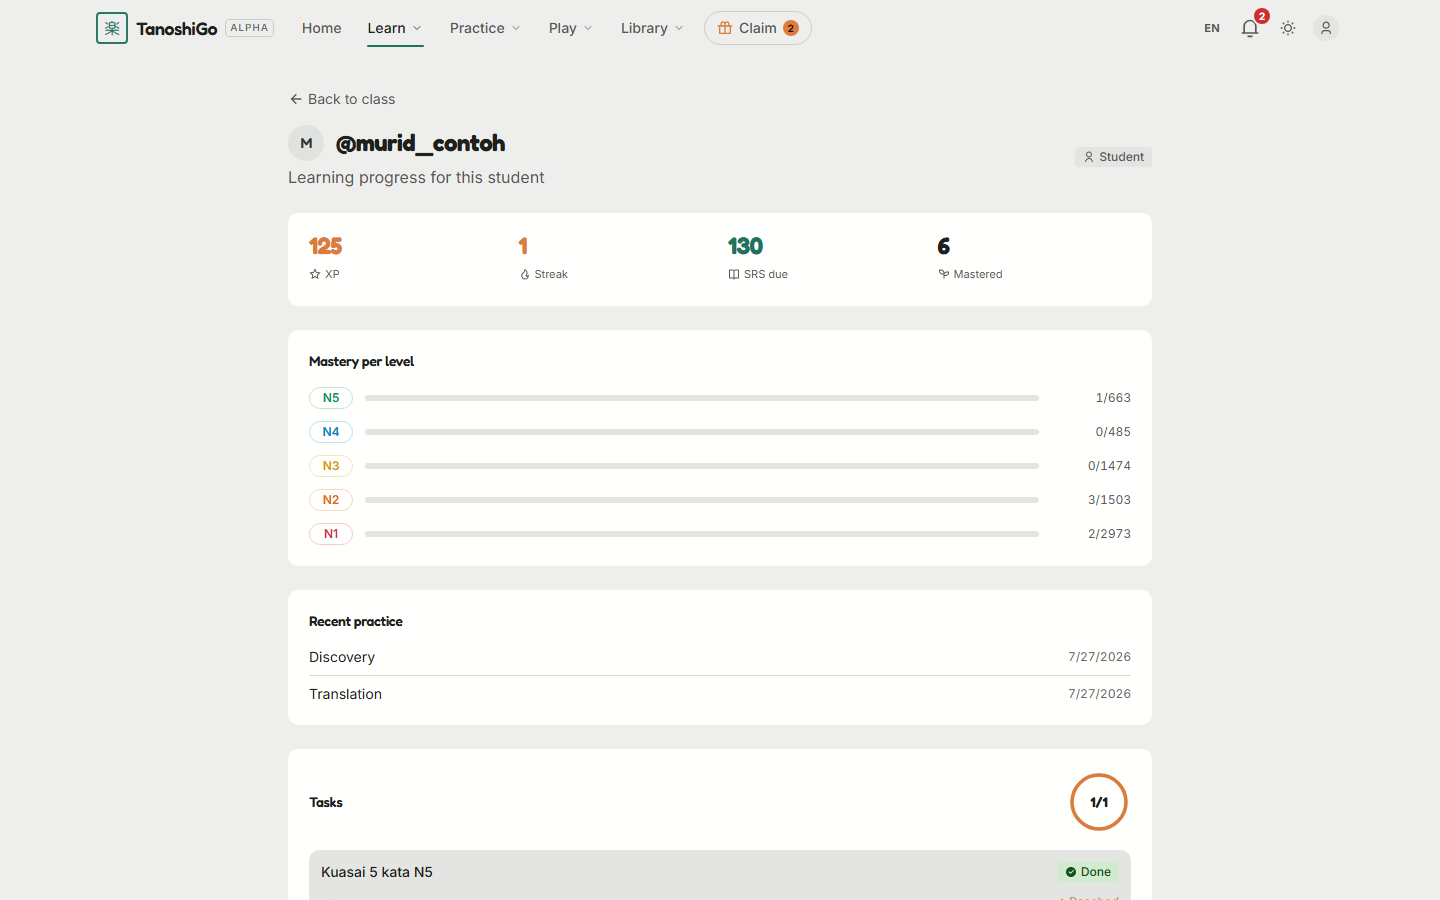Viewport: 1440px width, 900px height.
Task: Click the 2/2973 N1 mastery count
Action: (1109, 534)
